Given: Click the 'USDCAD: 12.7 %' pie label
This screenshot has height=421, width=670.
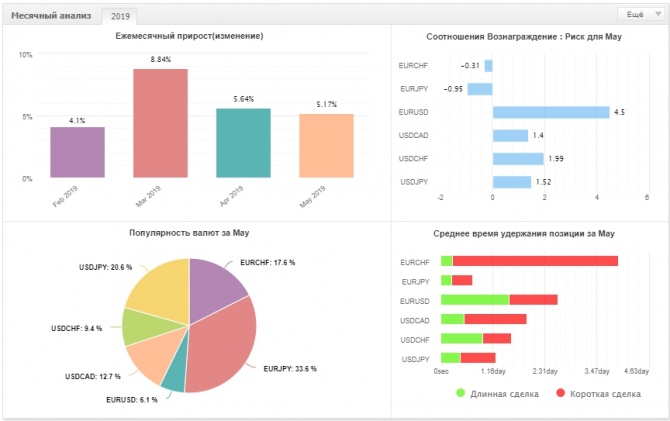Looking at the screenshot, I should click(x=93, y=377).
